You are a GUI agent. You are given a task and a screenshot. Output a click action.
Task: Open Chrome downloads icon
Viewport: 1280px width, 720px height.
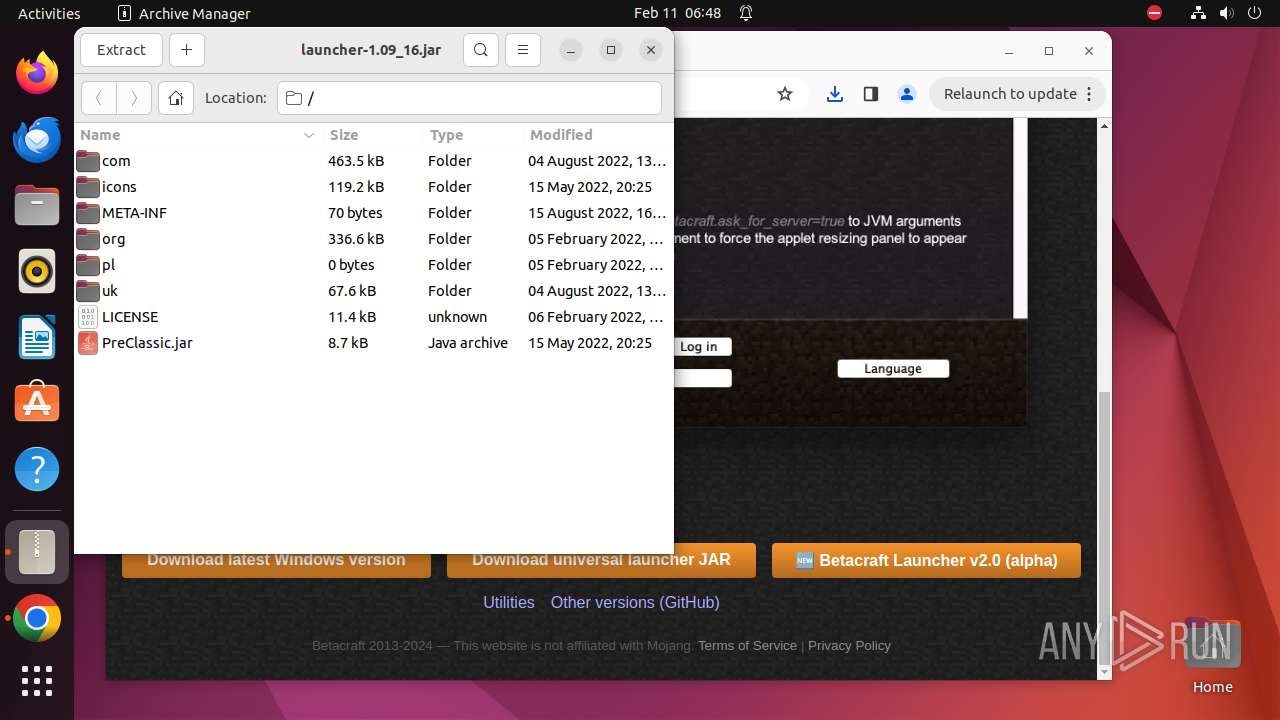point(835,94)
